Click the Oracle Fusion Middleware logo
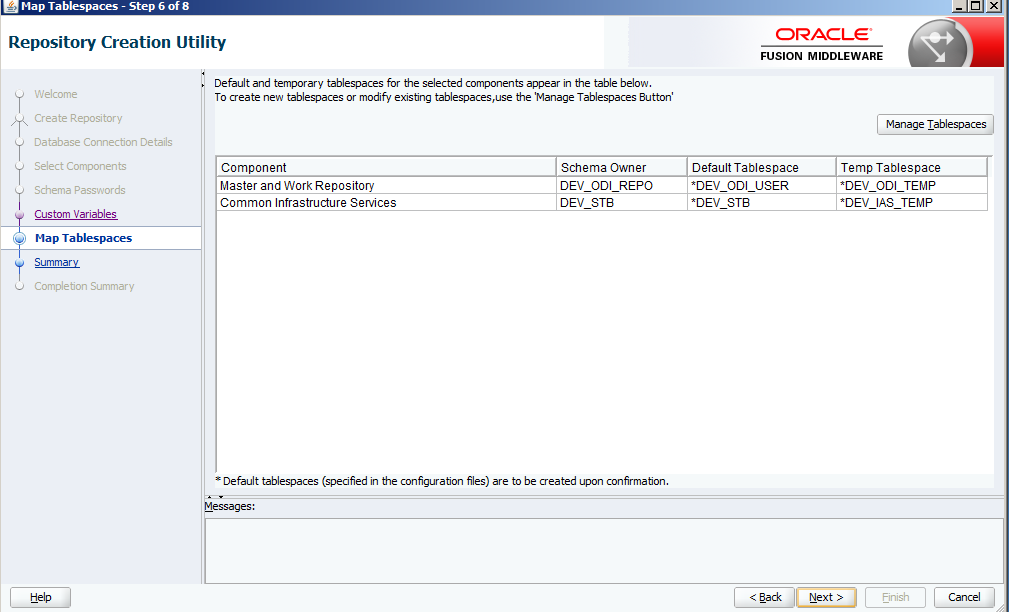Viewport: 1009px width, 612px height. pos(821,44)
